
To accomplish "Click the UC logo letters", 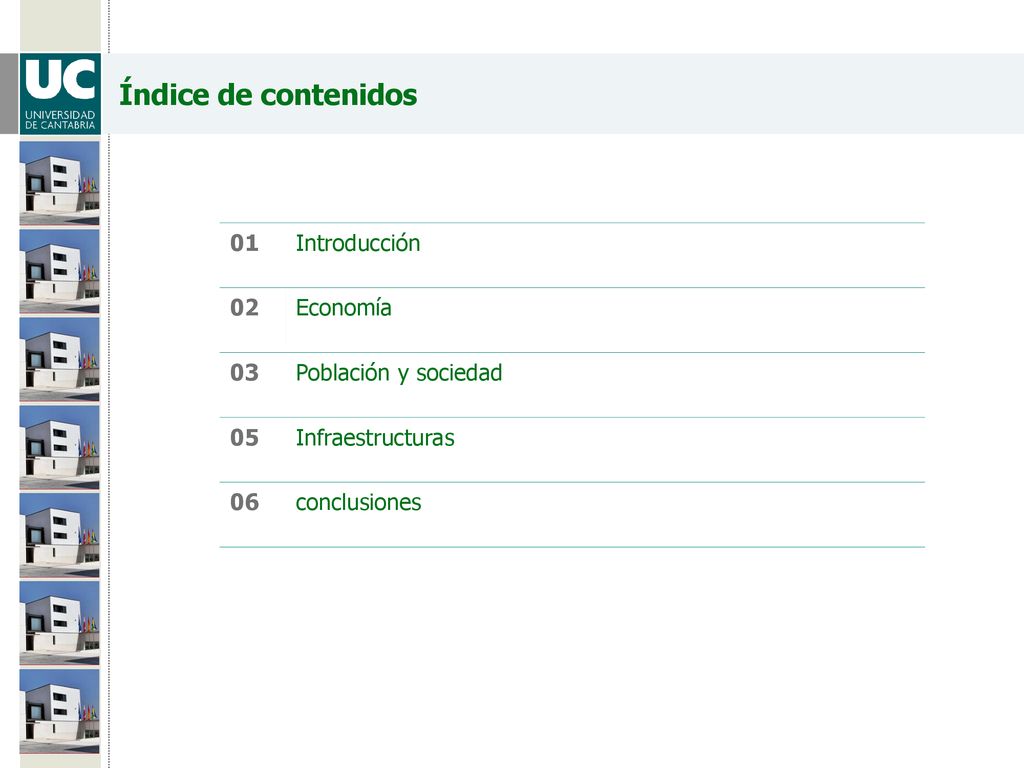I will point(60,80).
